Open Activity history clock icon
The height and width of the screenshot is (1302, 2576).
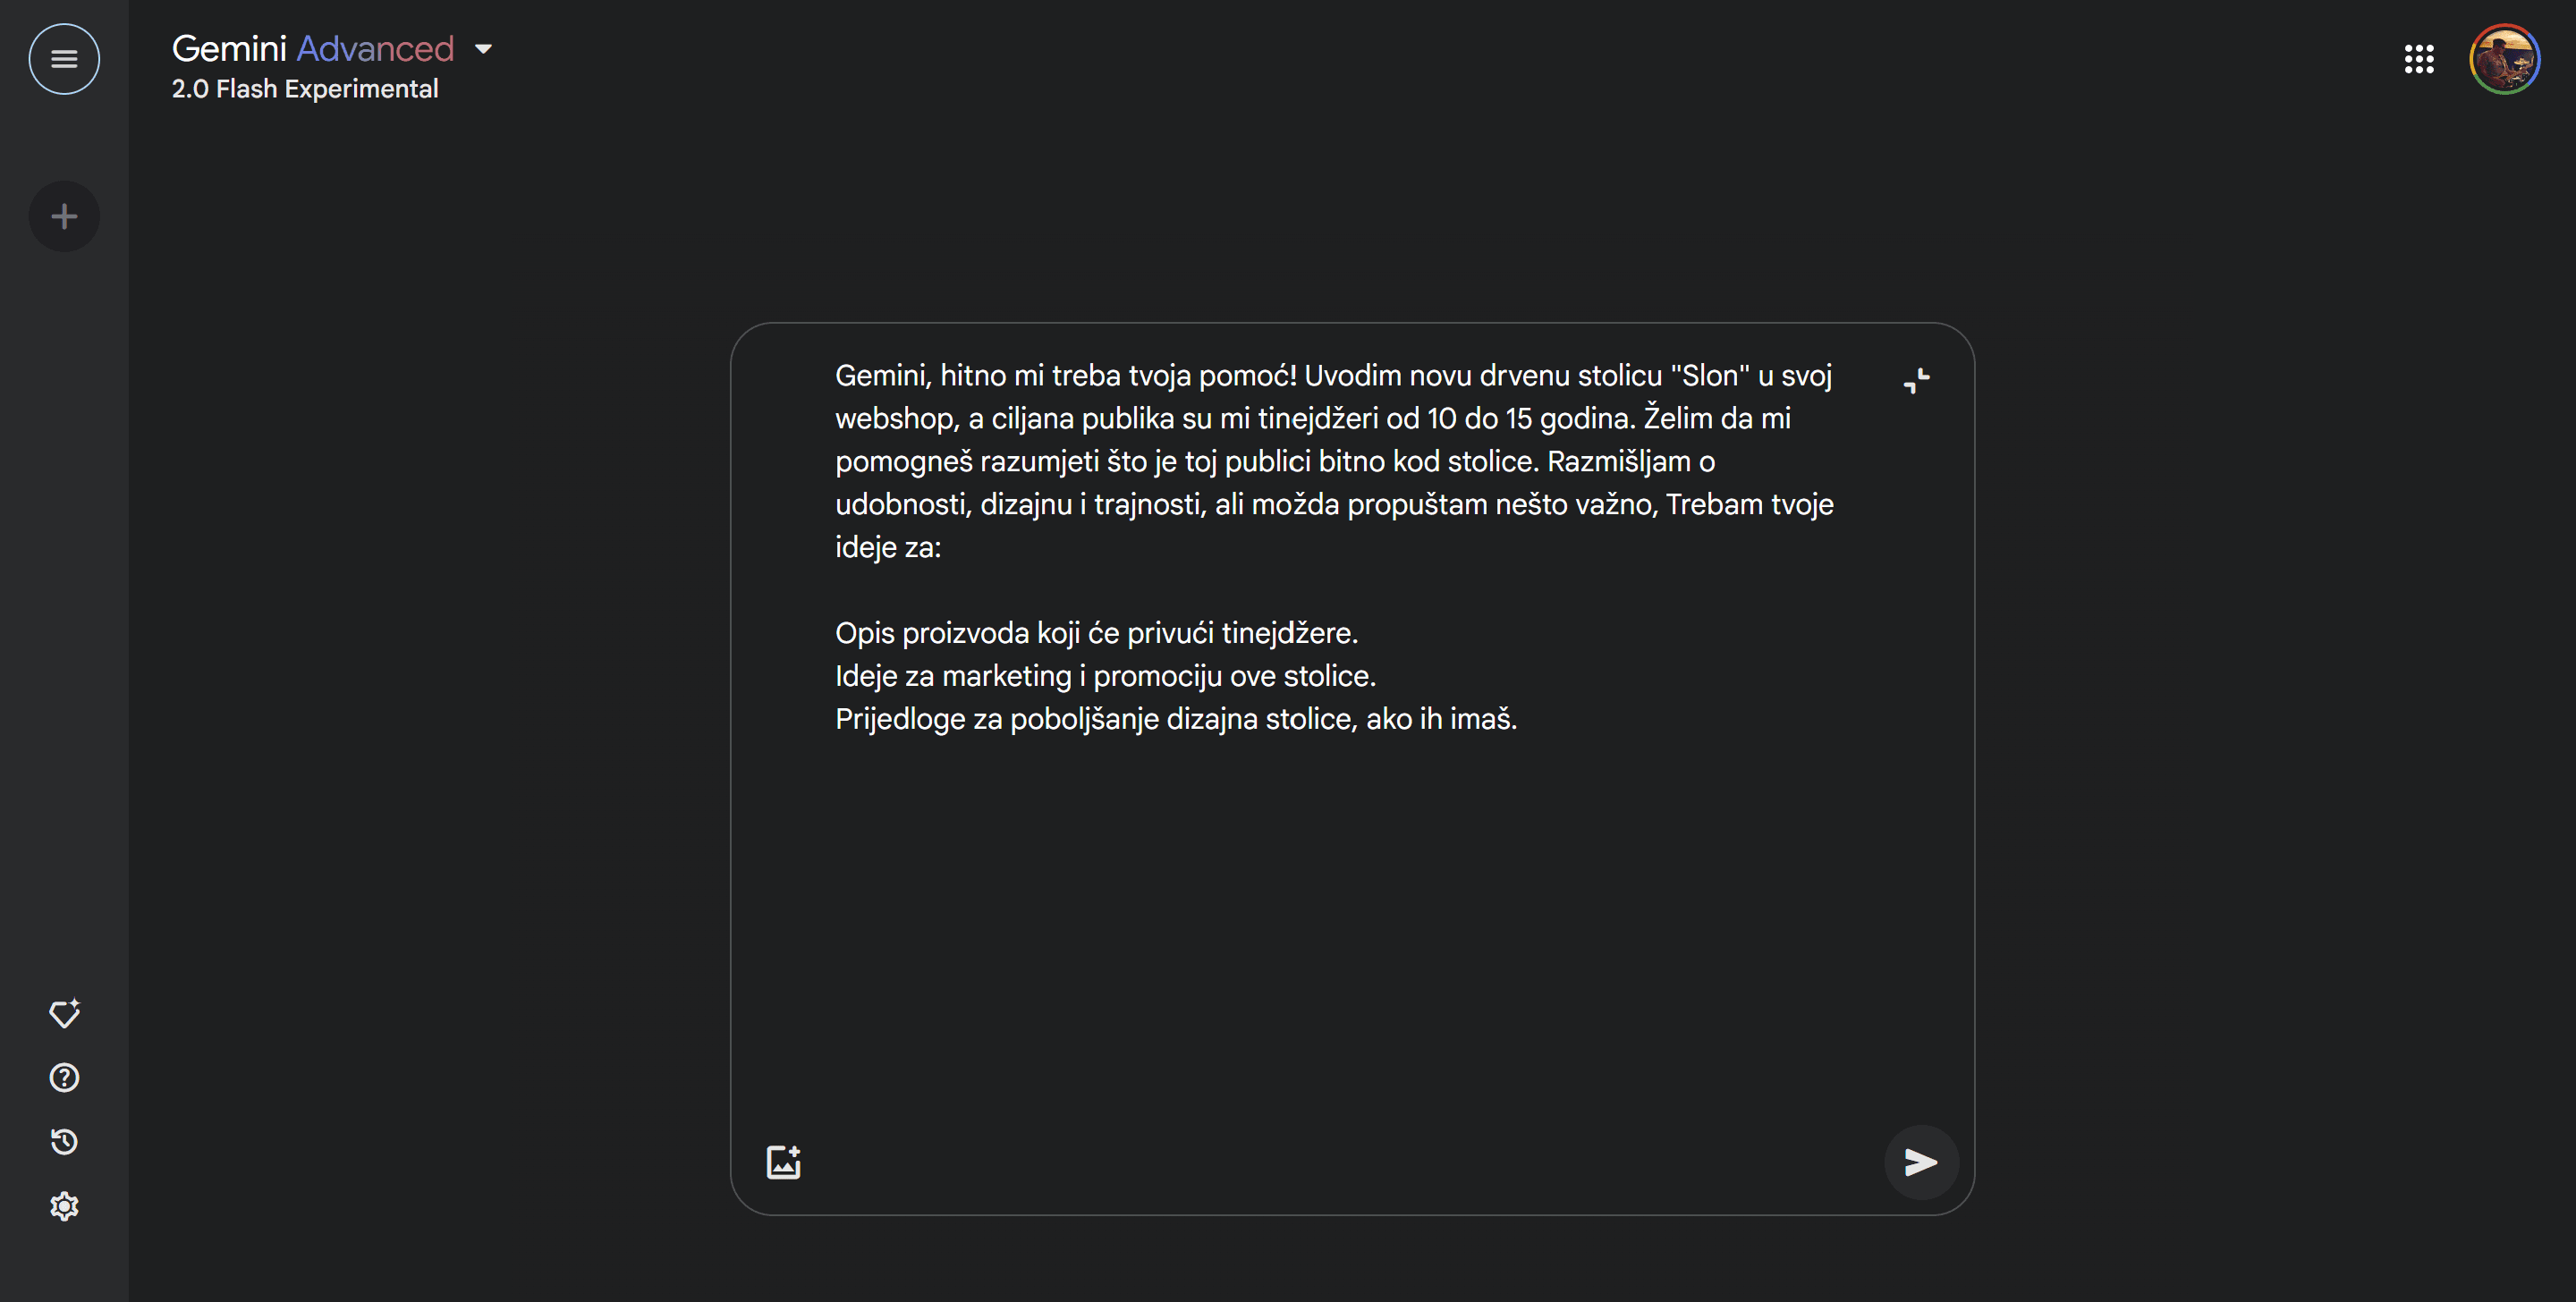click(64, 1141)
